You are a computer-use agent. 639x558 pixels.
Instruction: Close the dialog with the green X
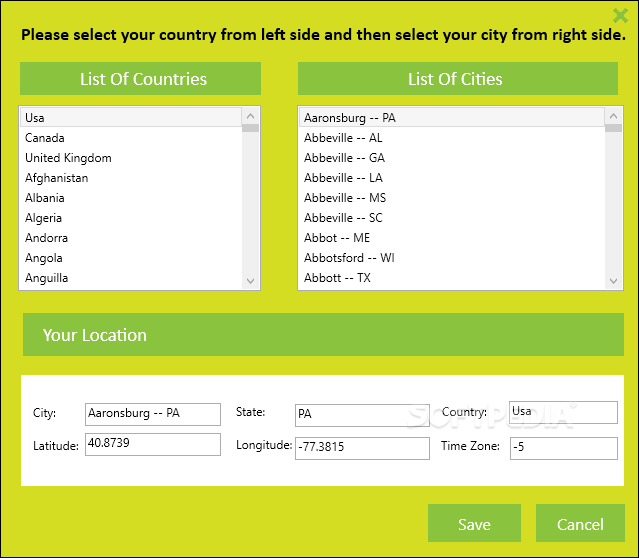[x=620, y=16]
